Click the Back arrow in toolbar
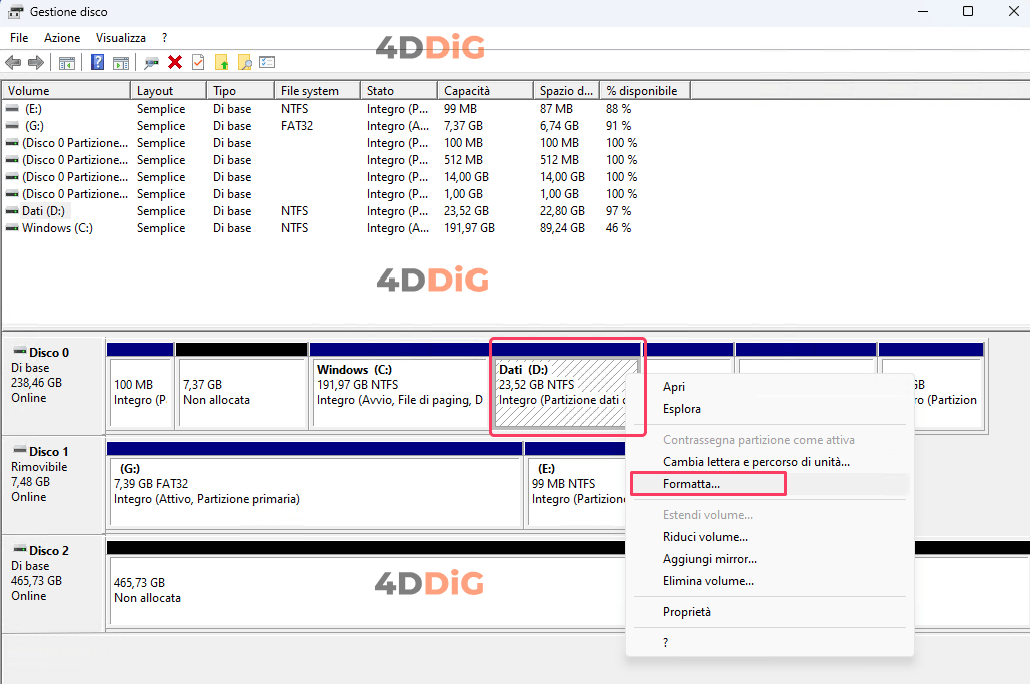Image resolution: width=1030 pixels, height=684 pixels. click(12, 62)
